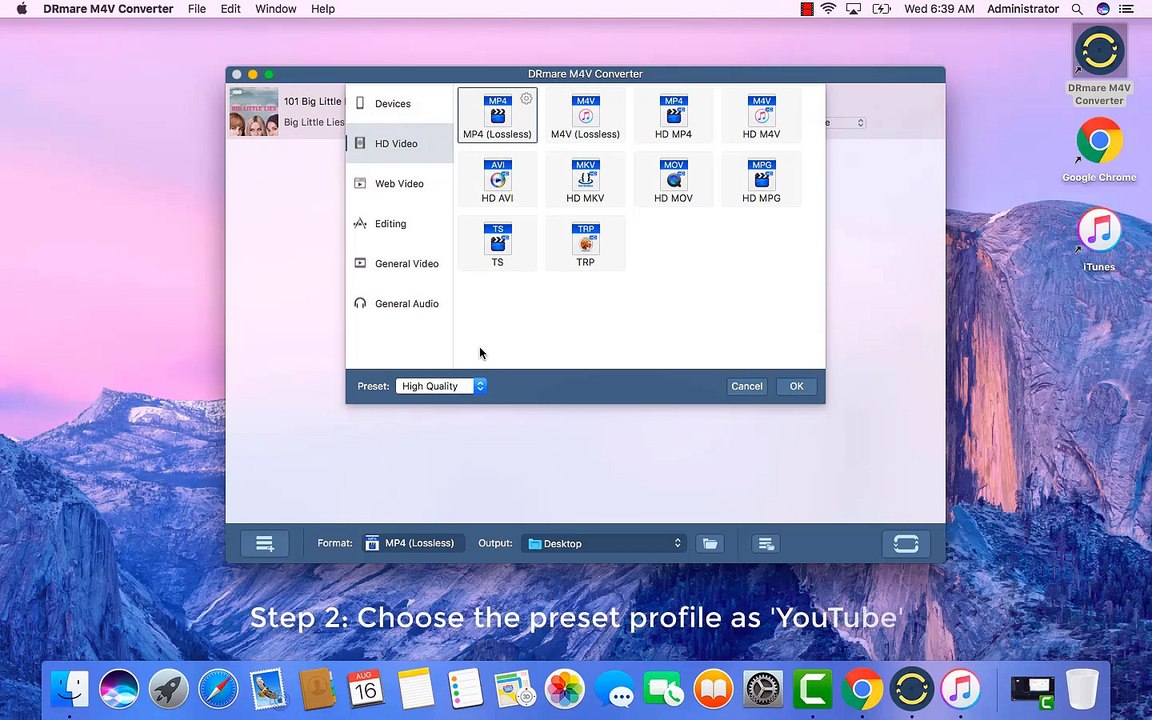Image resolution: width=1152 pixels, height=720 pixels.
Task: Click DRmare converter icon in dock
Action: pos(911,689)
